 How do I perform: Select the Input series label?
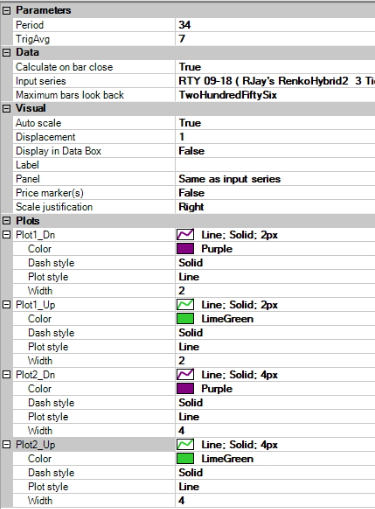pos(41,81)
